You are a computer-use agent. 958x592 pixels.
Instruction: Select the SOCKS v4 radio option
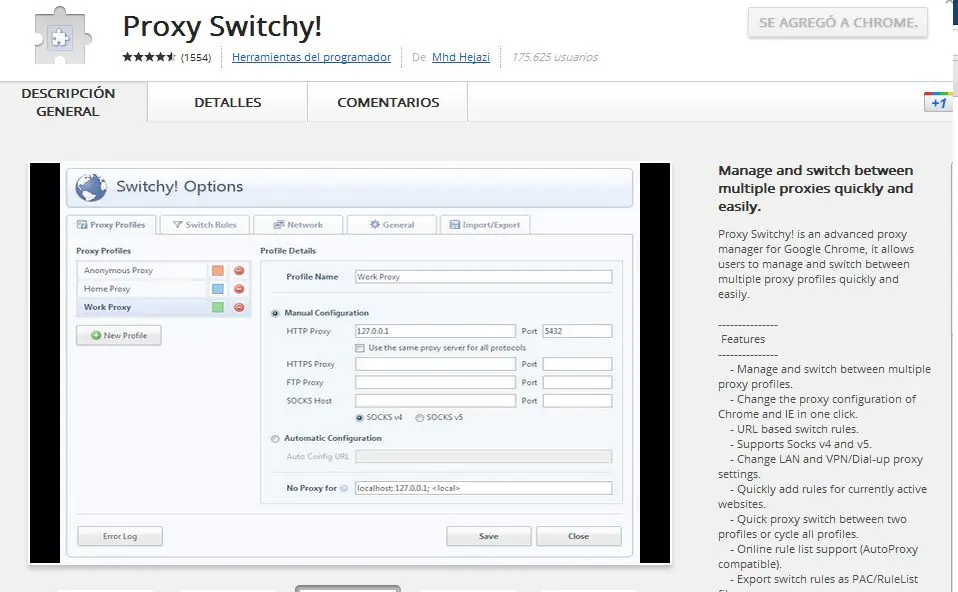point(359,418)
